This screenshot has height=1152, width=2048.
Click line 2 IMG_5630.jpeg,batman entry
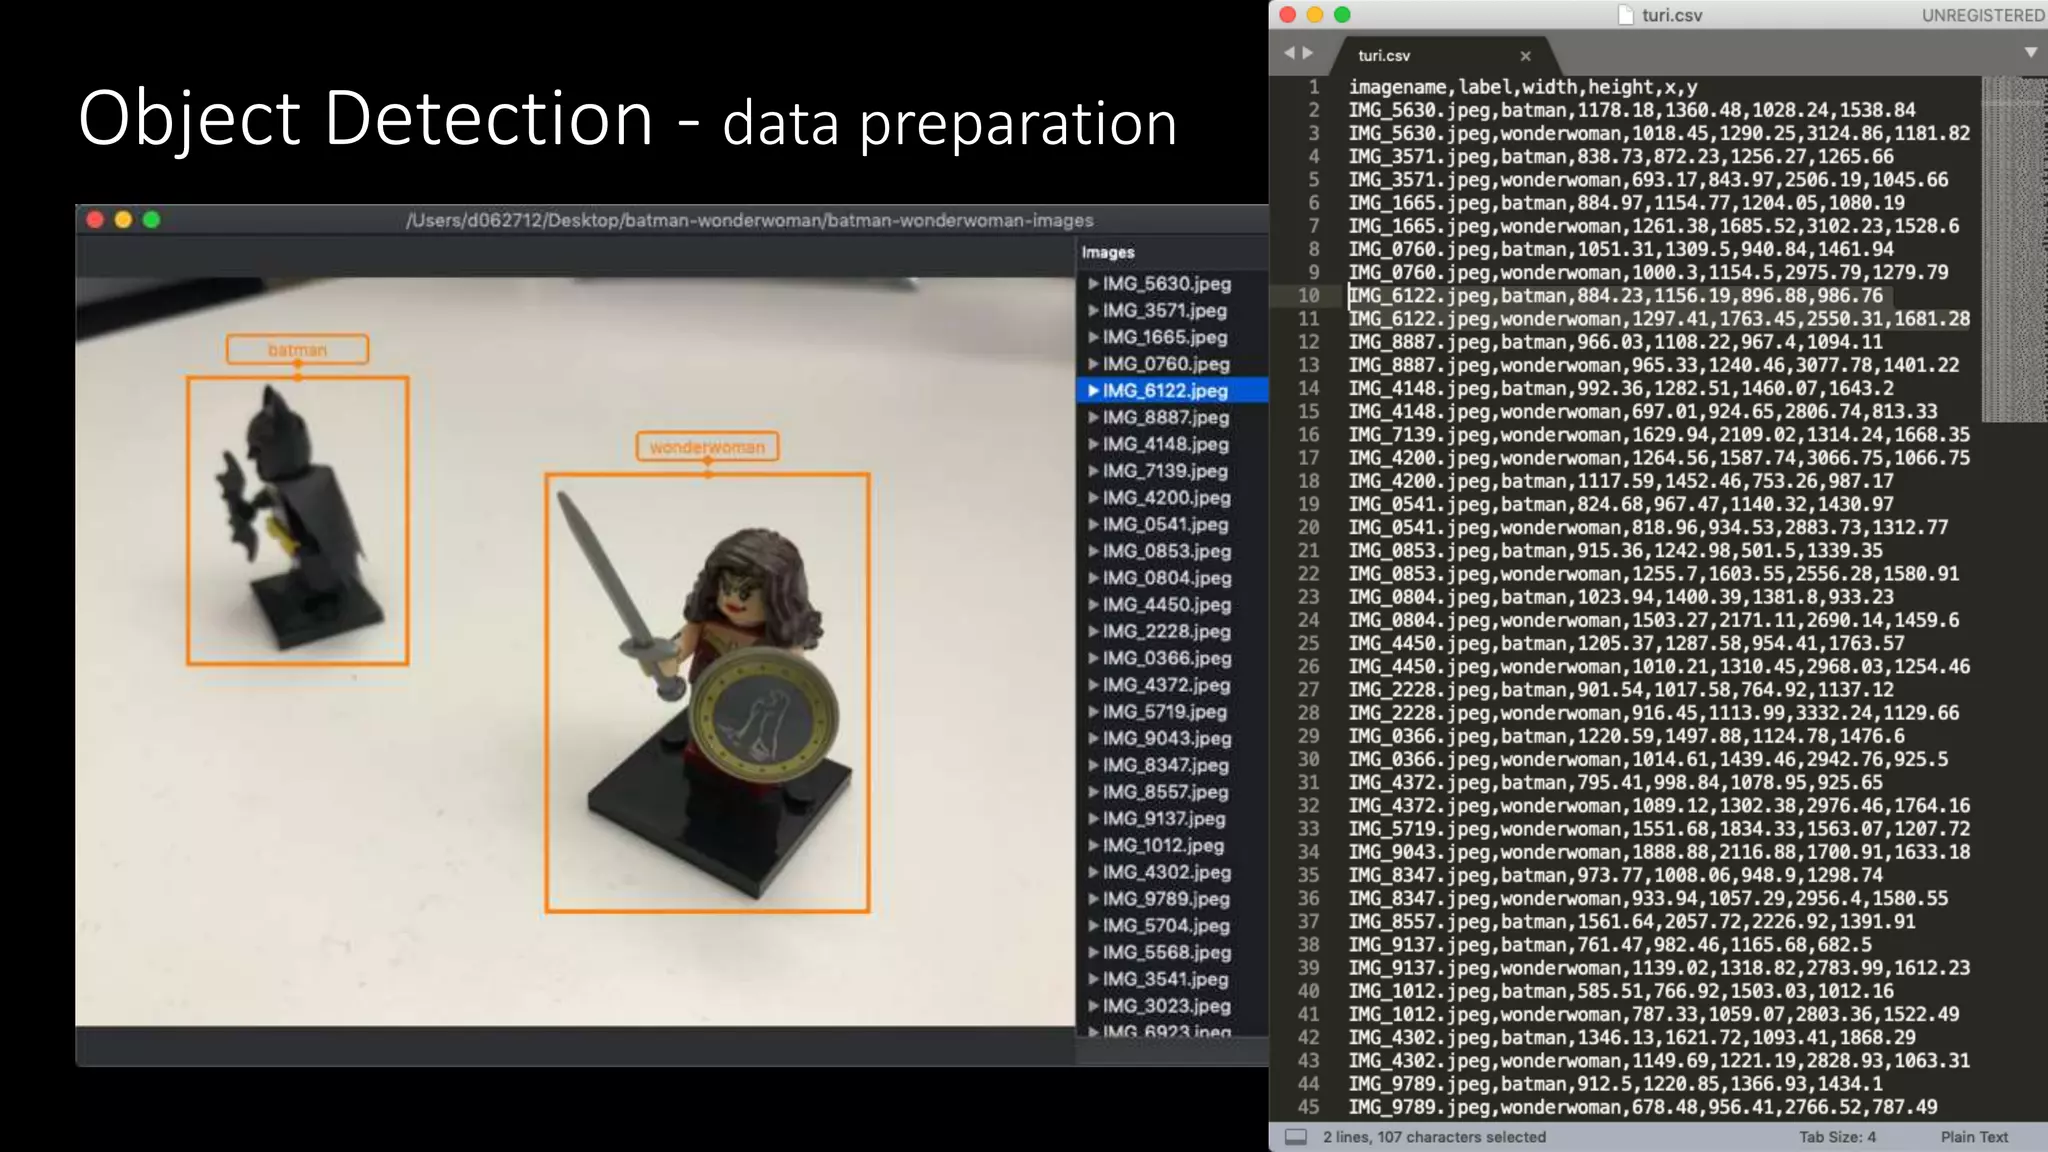[1632, 110]
